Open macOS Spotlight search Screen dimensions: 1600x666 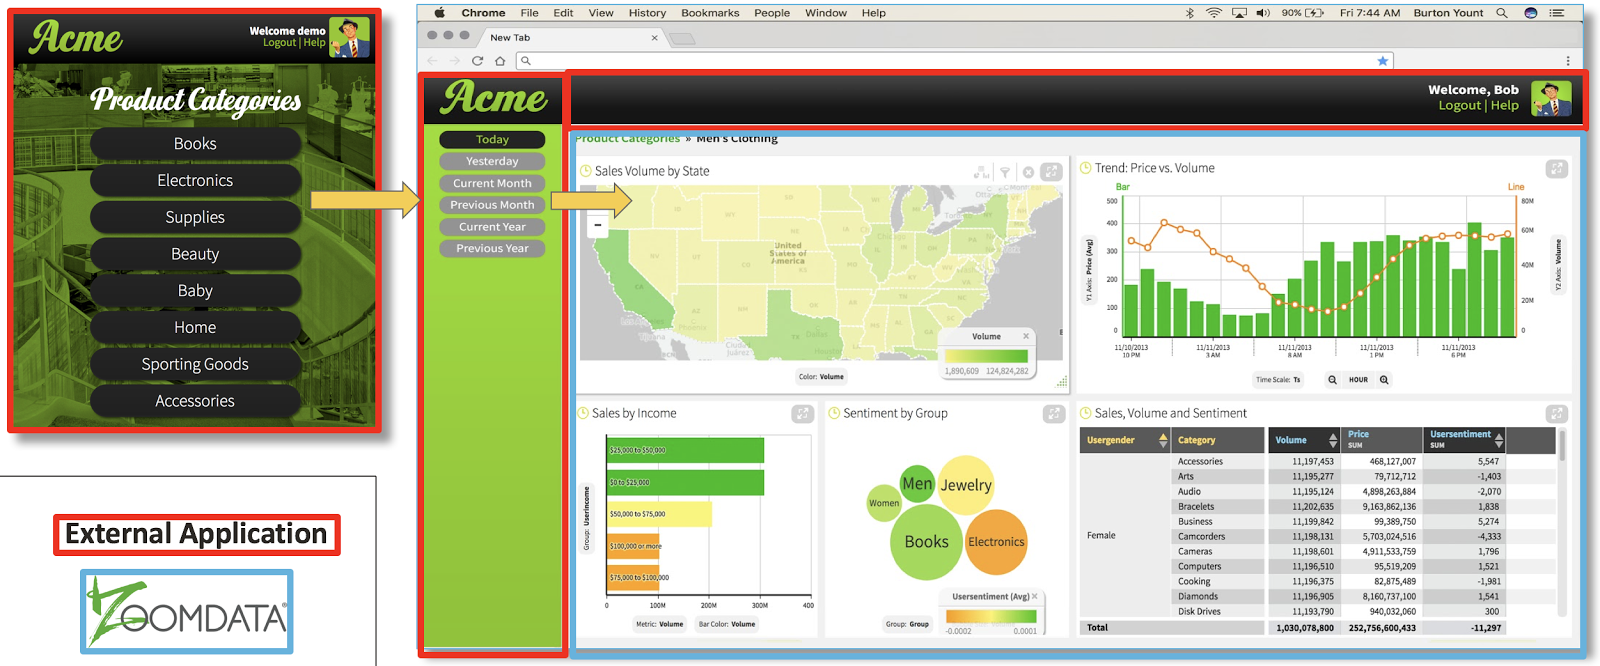(x=1502, y=13)
